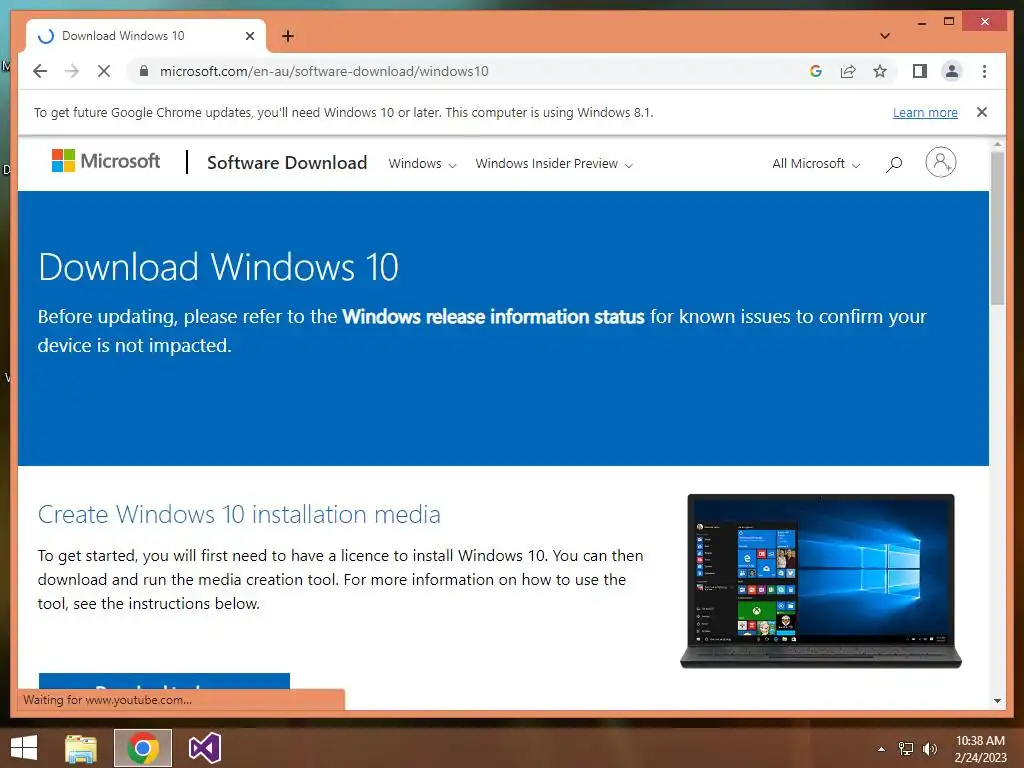Click the scrollbar up arrow
The height and width of the screenshot is (768, 1024).
[997, 144]
